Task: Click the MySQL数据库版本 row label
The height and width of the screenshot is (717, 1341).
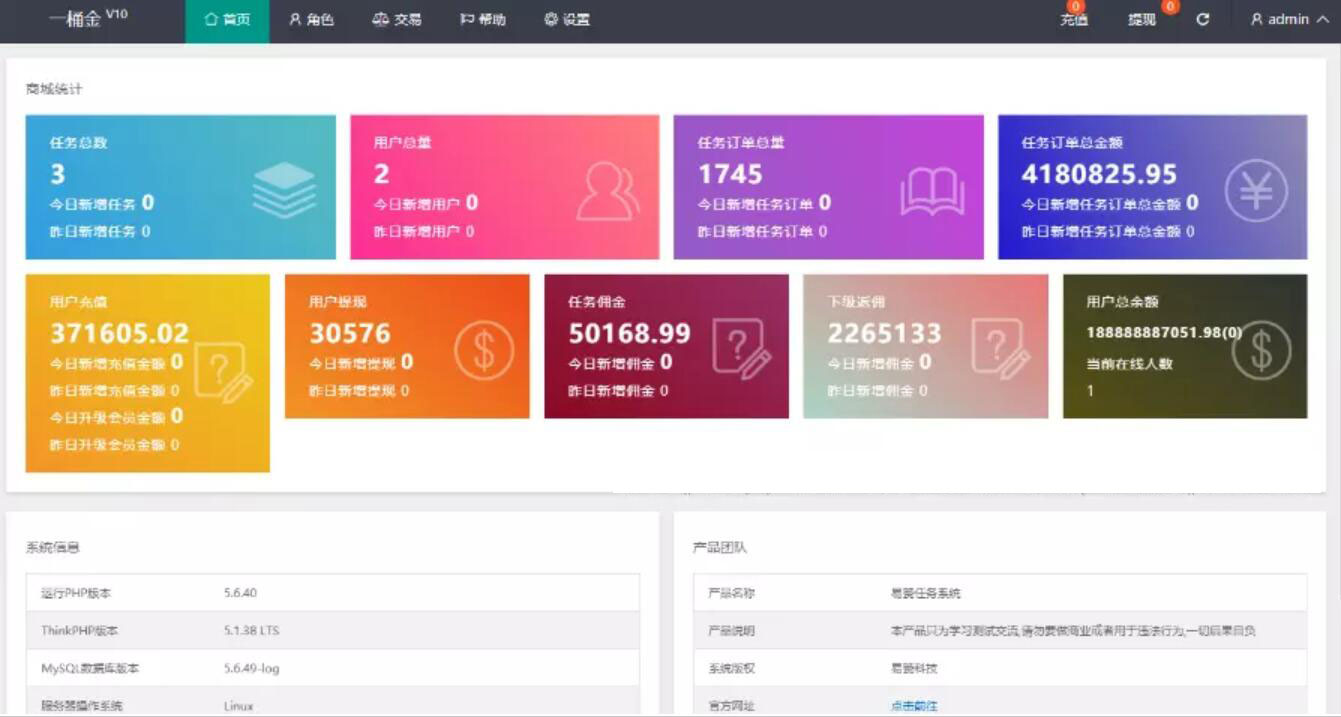Action: [90, 668]
